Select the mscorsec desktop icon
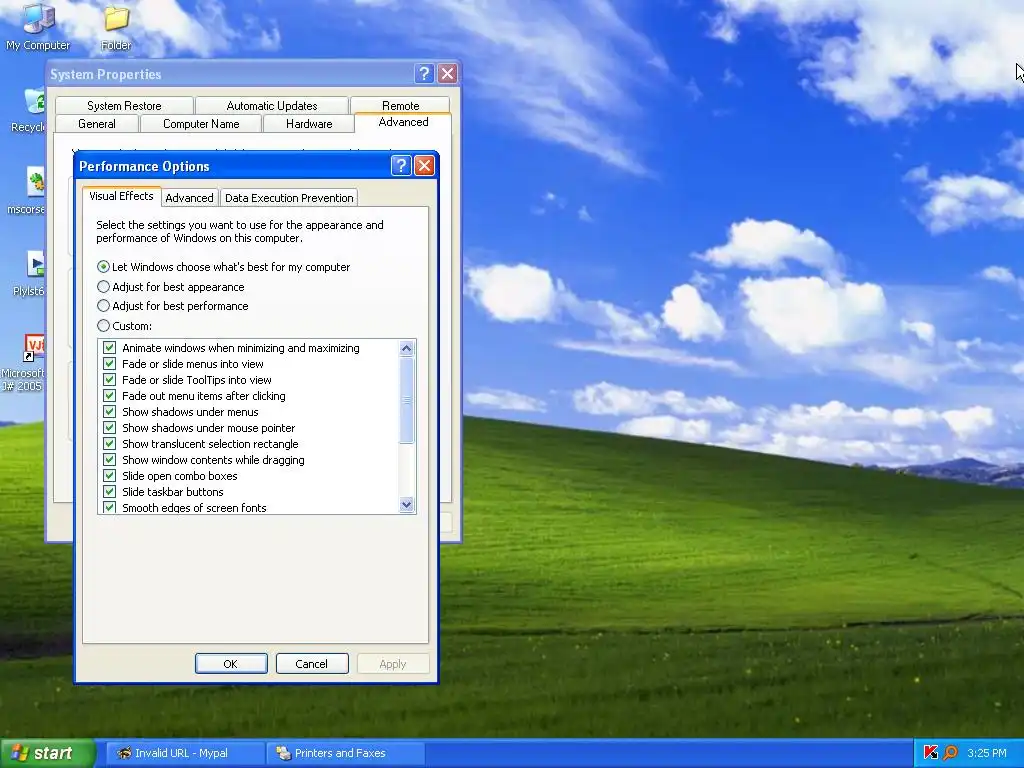 pyautogui.click(x=29, y=189)
